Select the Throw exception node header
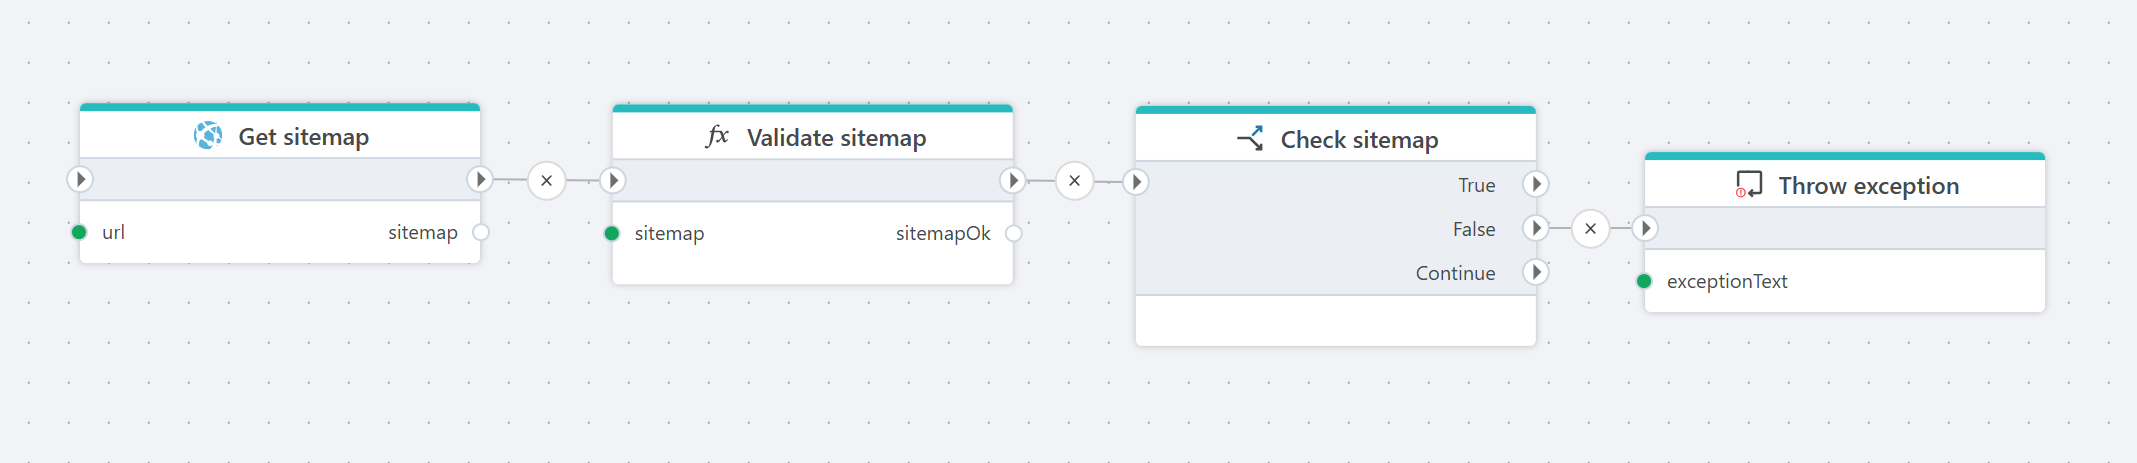This screenshot has width=2137, height=463. click(x=1868, y=186)
